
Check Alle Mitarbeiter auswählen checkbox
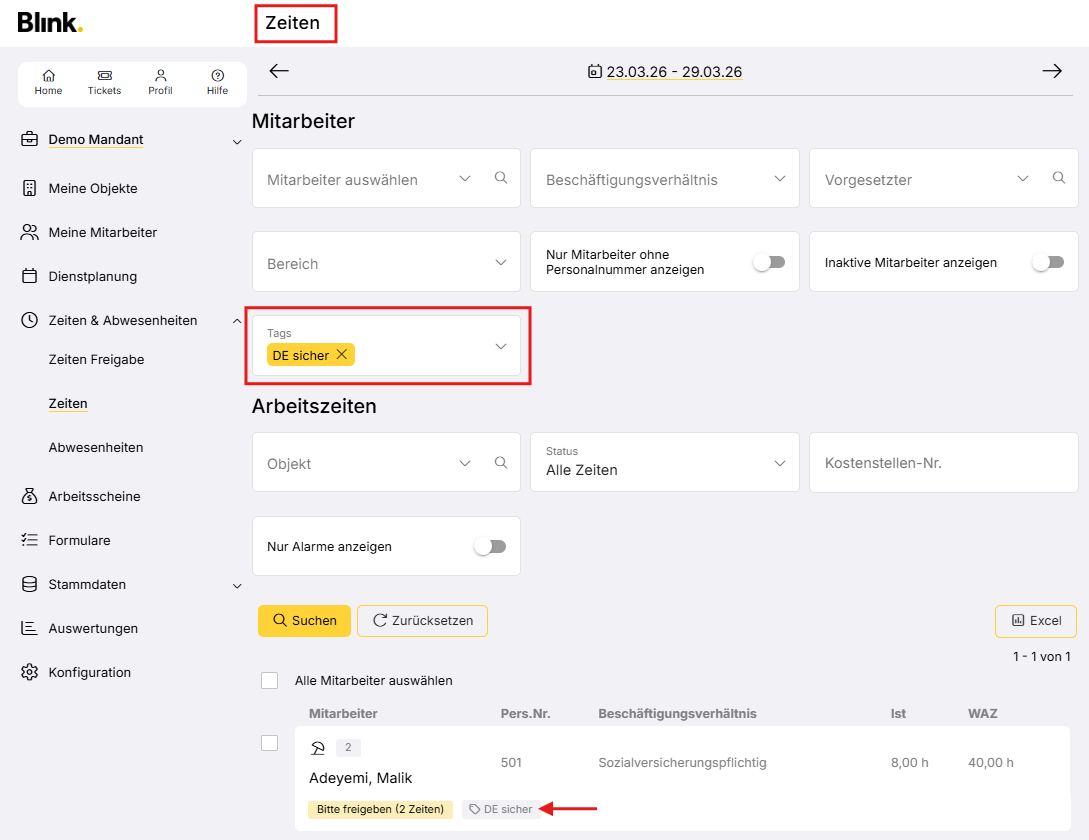pyautogui.click(x=269, y=681)
